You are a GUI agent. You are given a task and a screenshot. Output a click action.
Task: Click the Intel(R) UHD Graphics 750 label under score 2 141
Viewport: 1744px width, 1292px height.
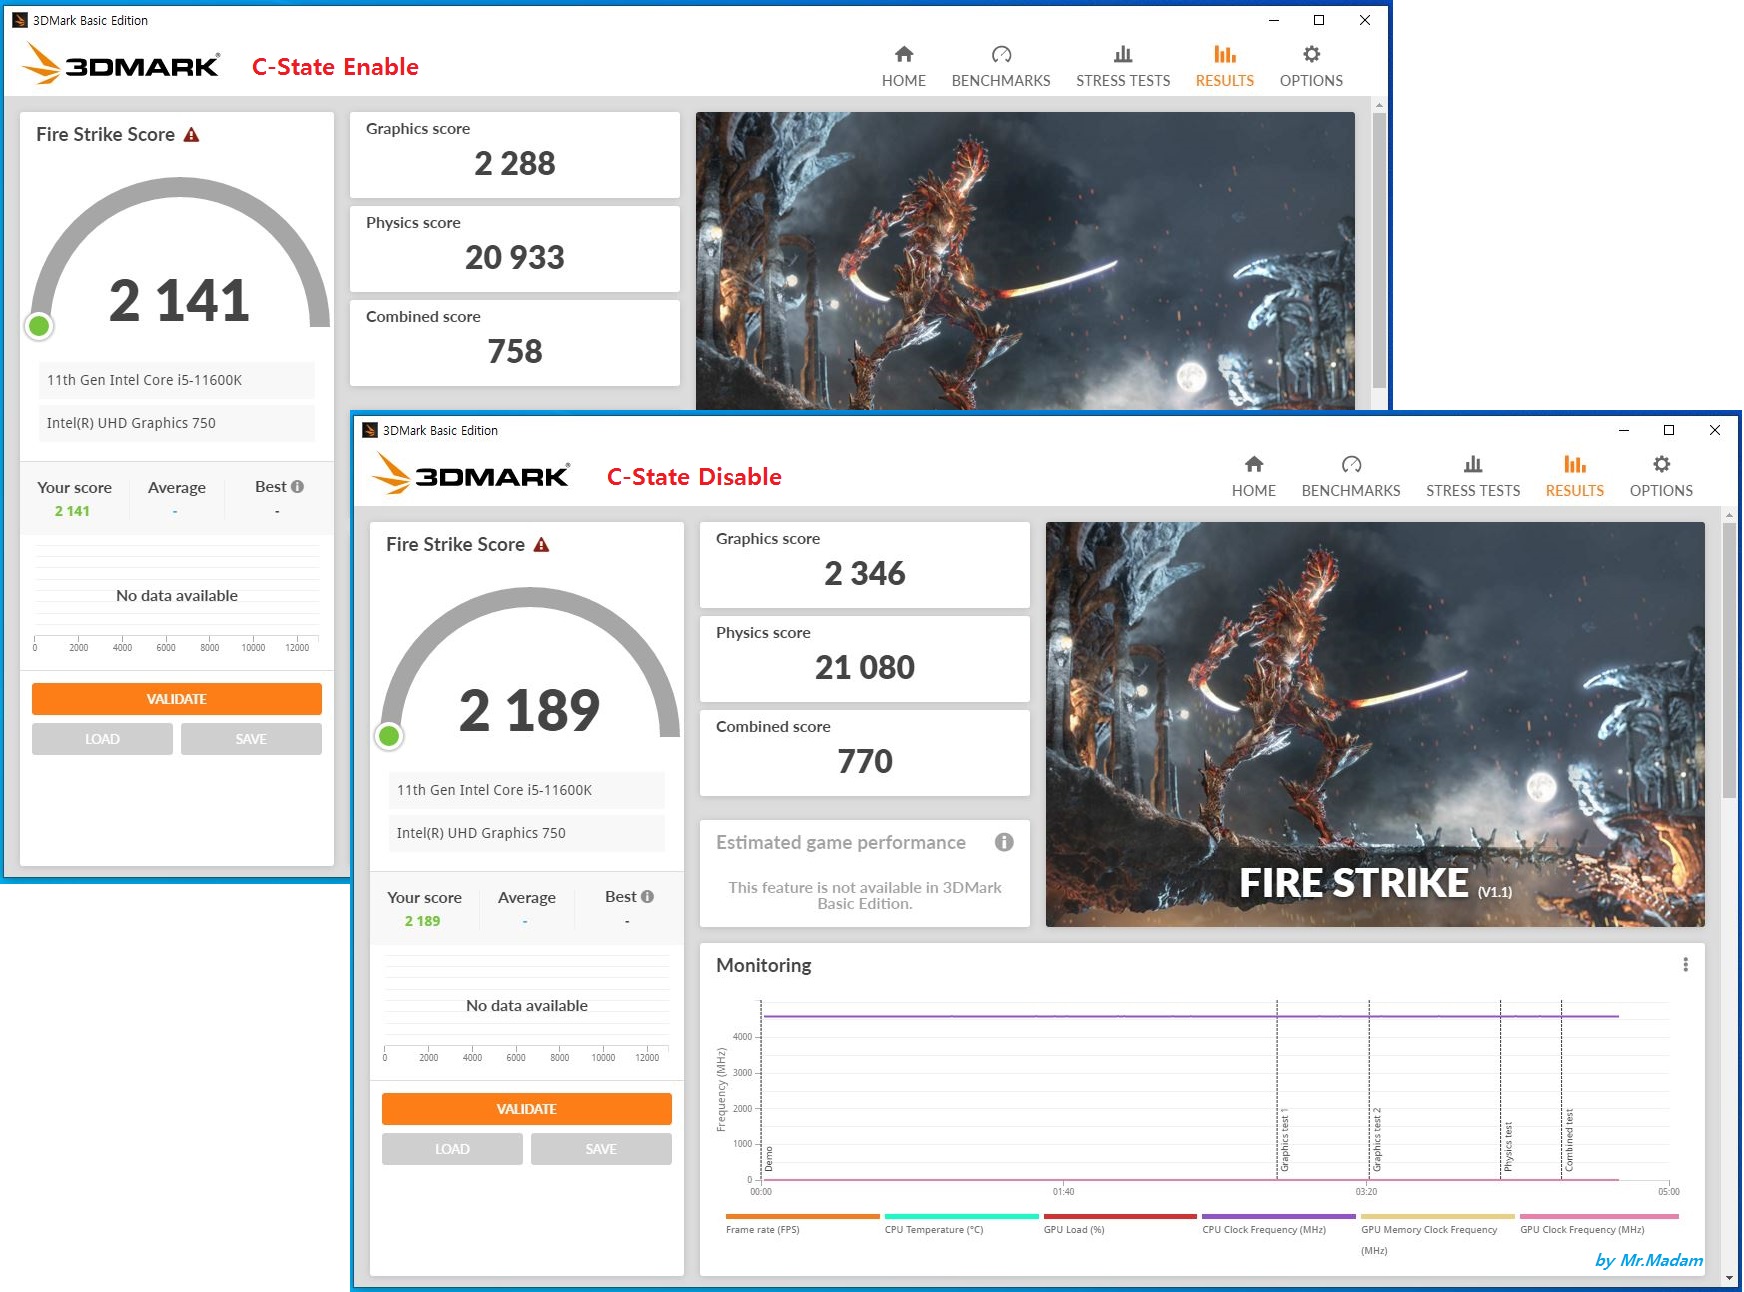tap(176, 423)
